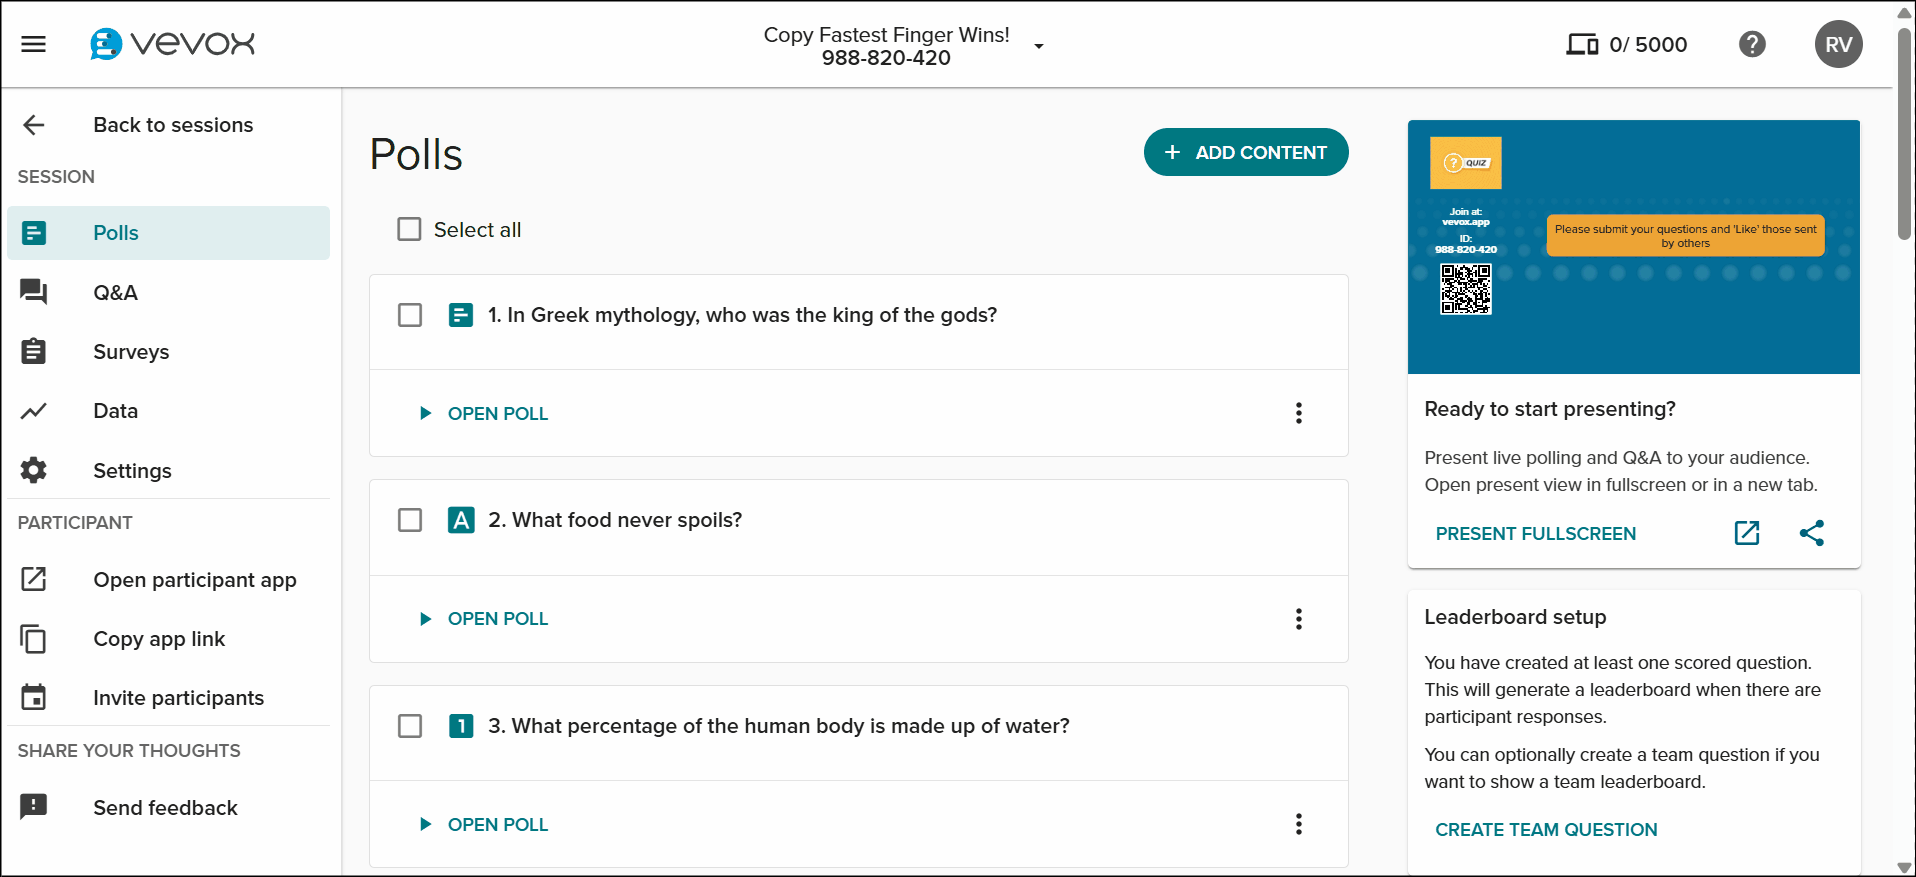
Task: Open present view in new tab icon
Action: (x=1747, y=533)
